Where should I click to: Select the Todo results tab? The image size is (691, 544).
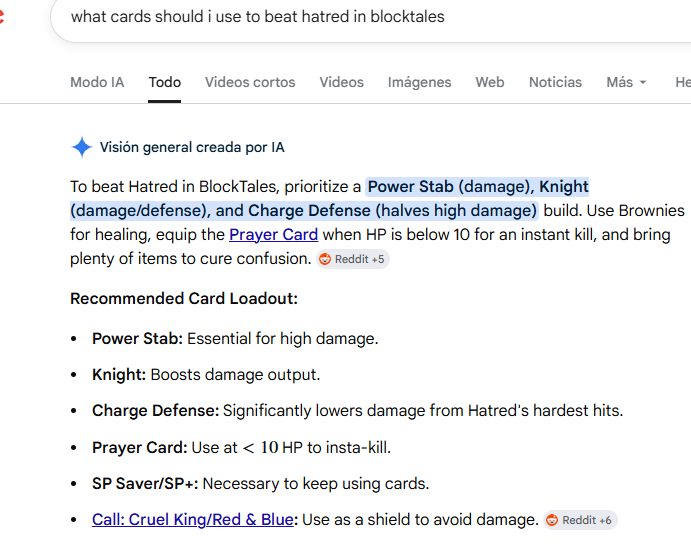165,82
